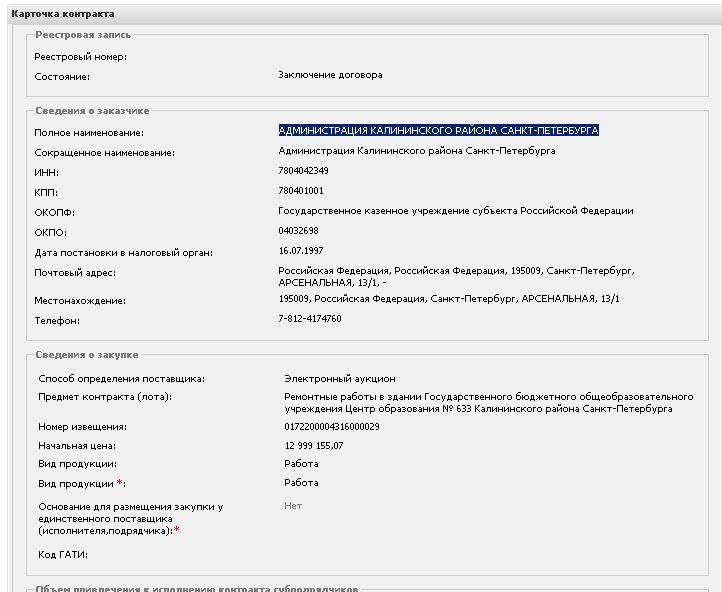The height and width of the screenshot is (592, 722).
Task: Click the 'Состояние:' label
Action: (62, 77)
